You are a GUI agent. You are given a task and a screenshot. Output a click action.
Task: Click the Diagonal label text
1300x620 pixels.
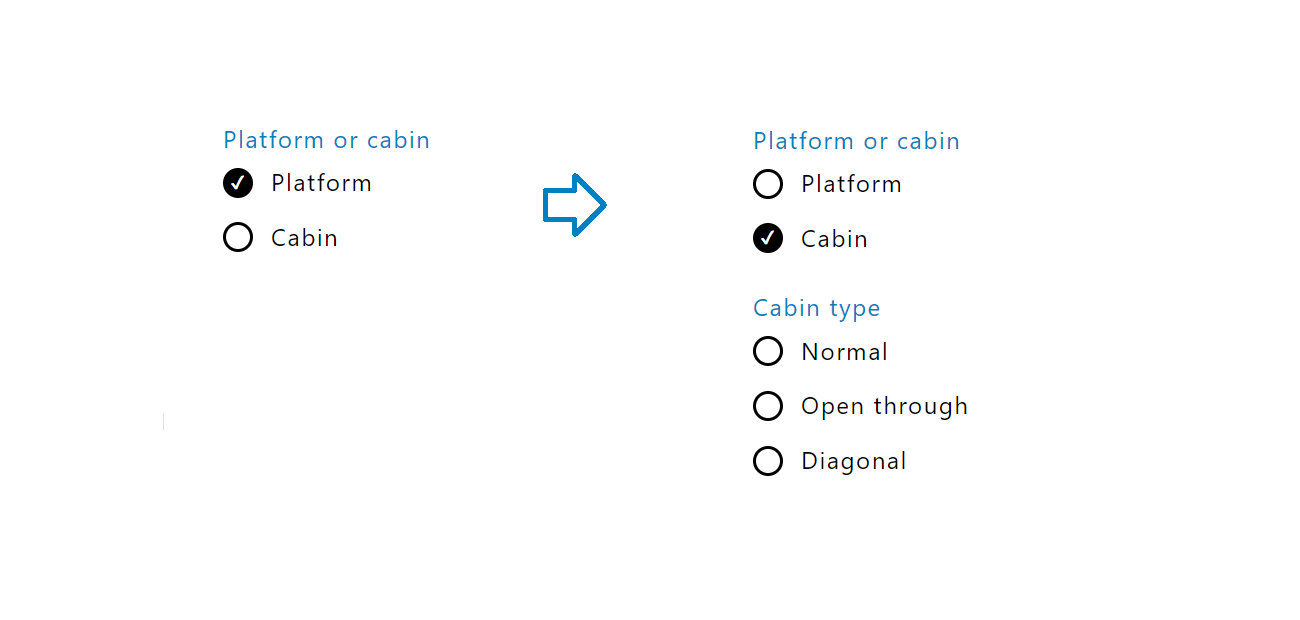pyautogui.click(x=853, y=461)
